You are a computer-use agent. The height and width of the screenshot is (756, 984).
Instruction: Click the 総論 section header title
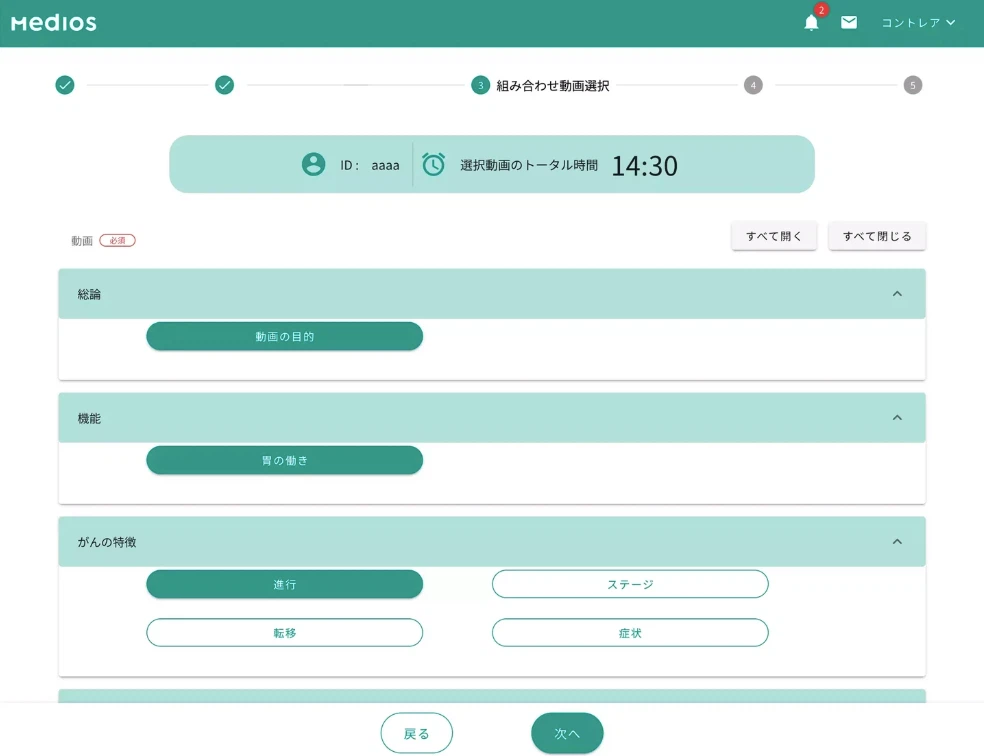[x=89, y=294]
